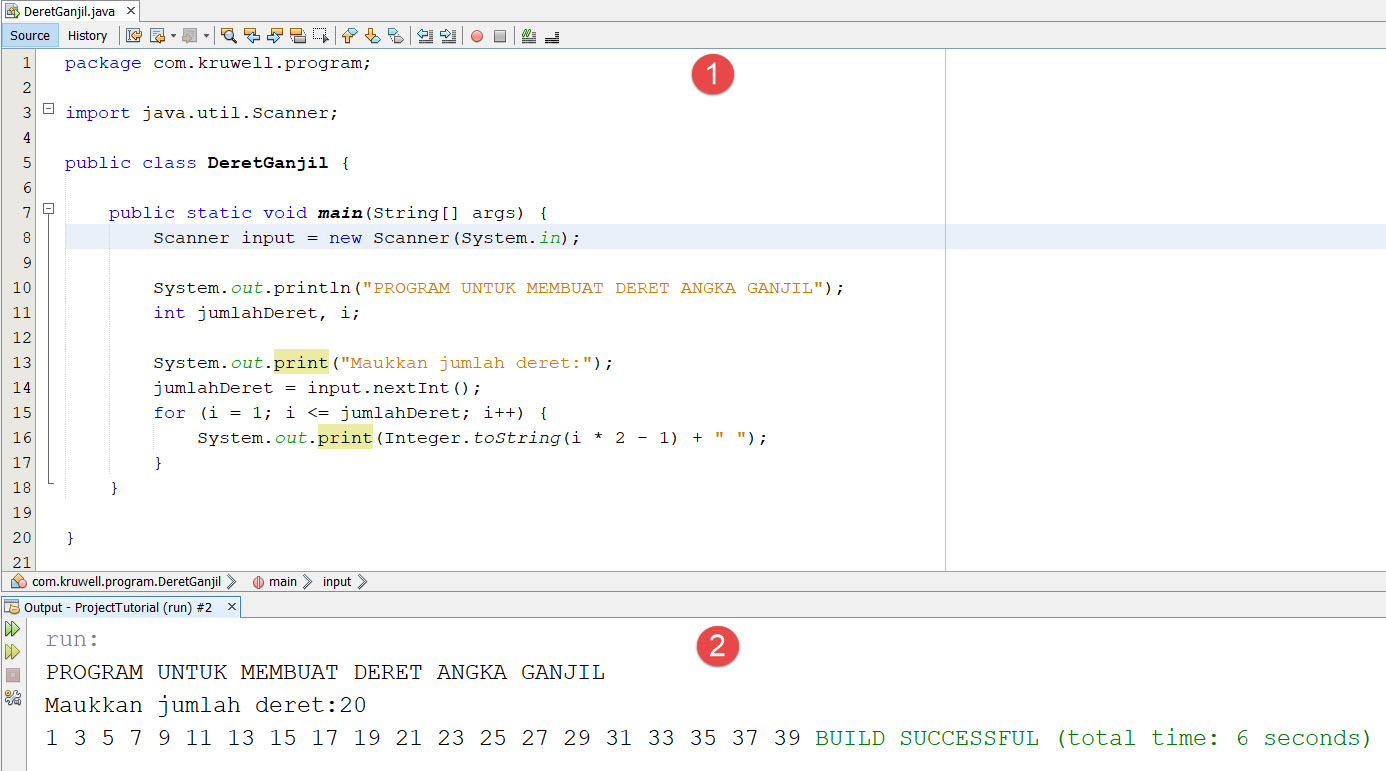Go to Find Next Occurrence
This screenshot has height=771, width=1386.
click(275, 36)
